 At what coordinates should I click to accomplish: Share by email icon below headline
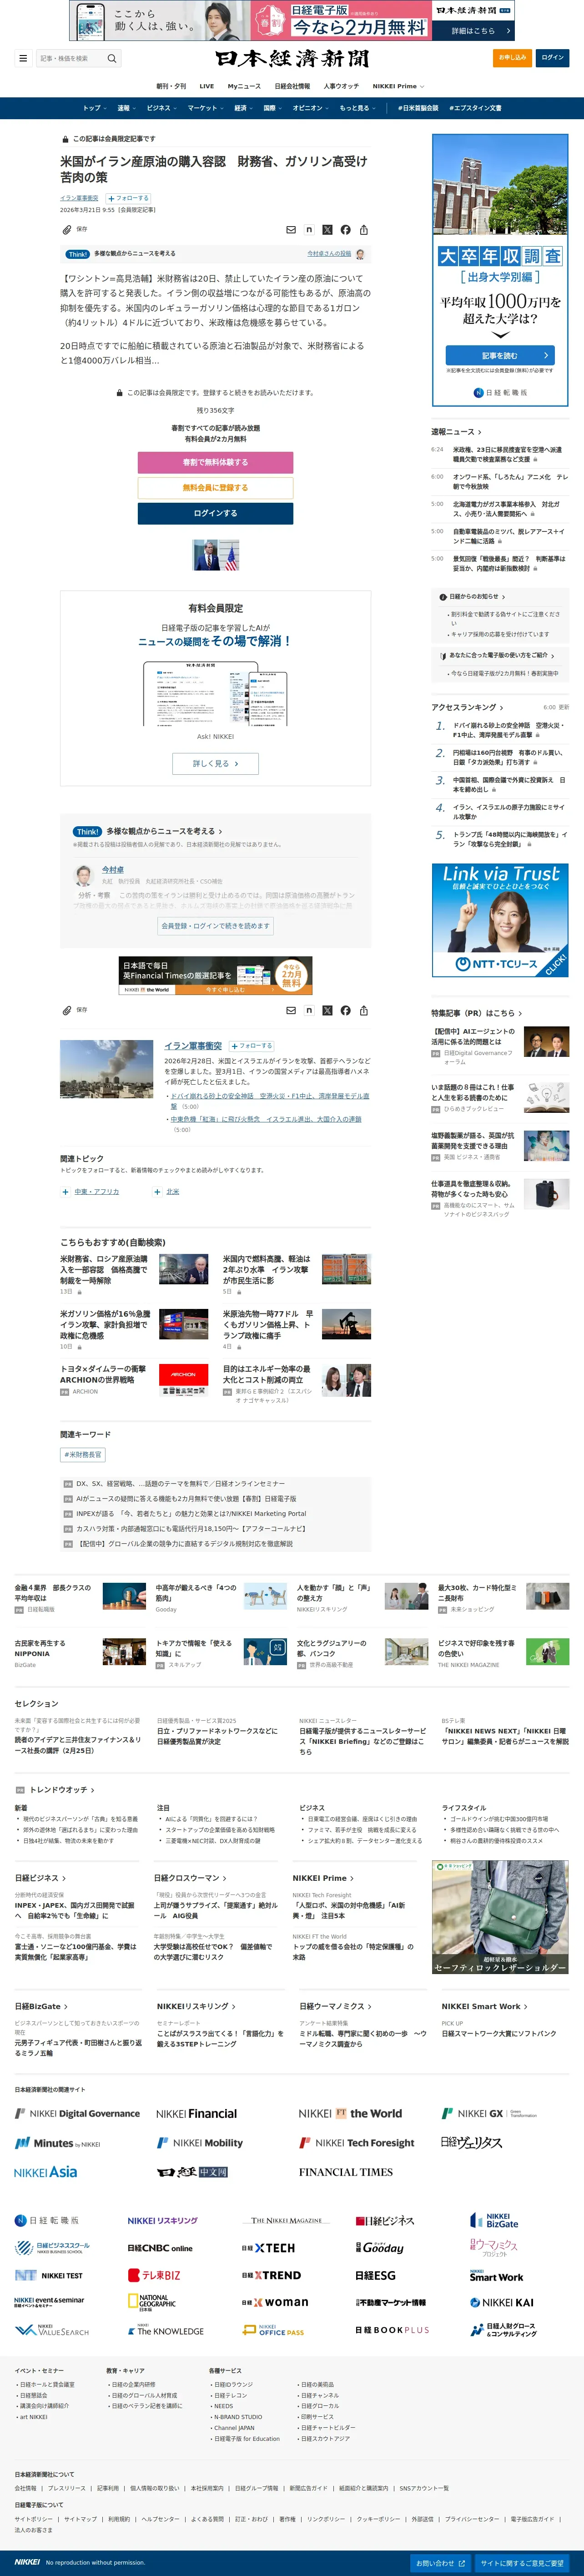291,230
